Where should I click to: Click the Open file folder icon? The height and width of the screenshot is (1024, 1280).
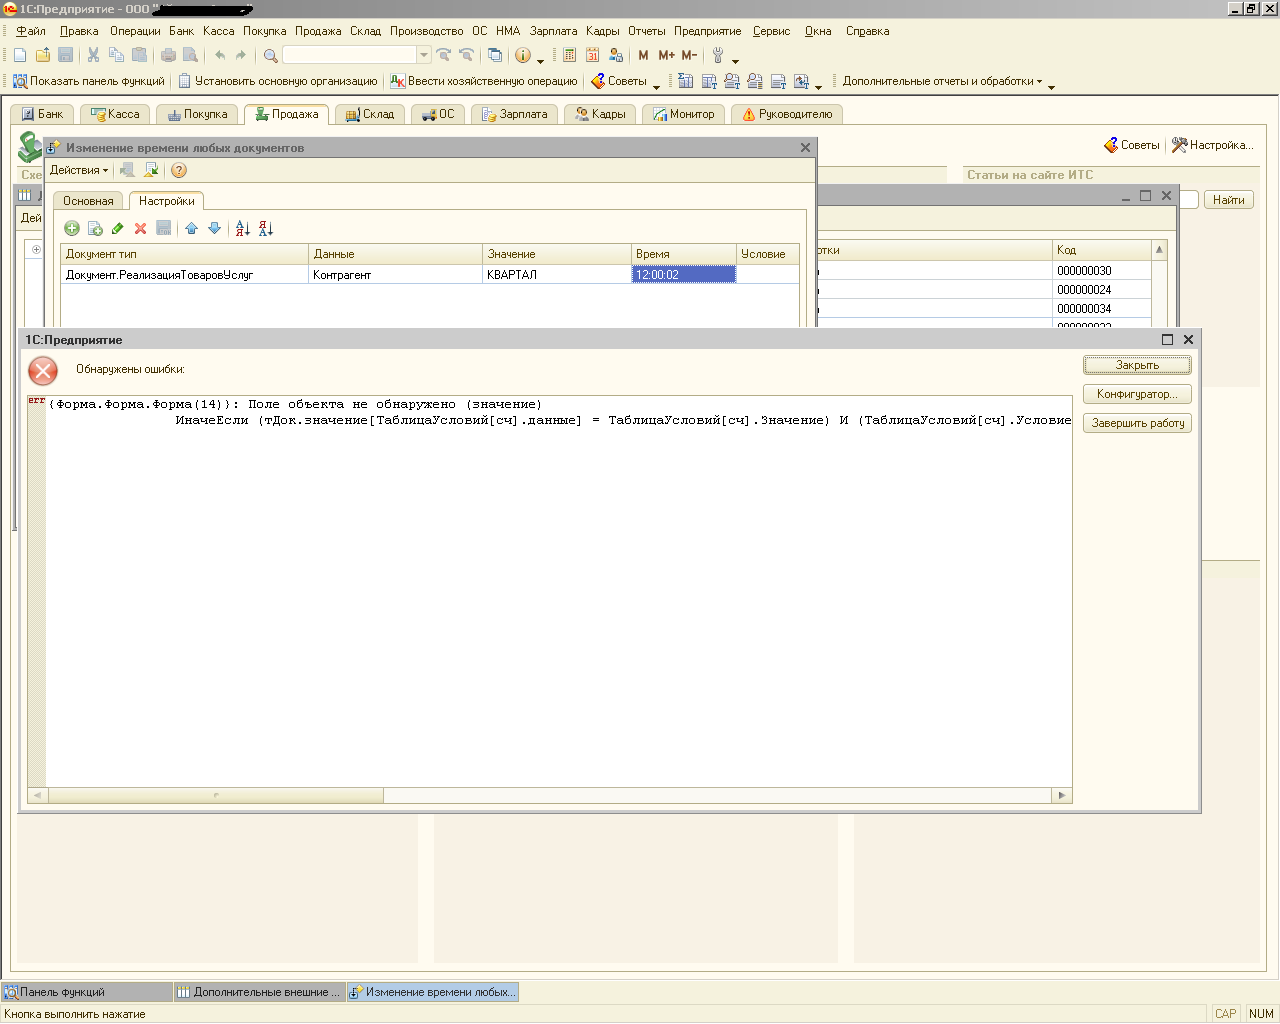pyautogui.click(x=43, y=55)
